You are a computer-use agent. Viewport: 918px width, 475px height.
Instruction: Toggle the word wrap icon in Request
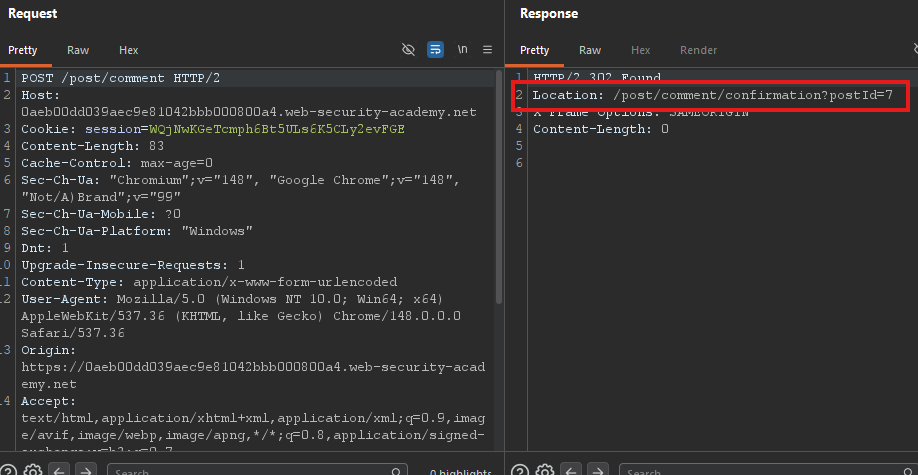click(x=435, y=50)
